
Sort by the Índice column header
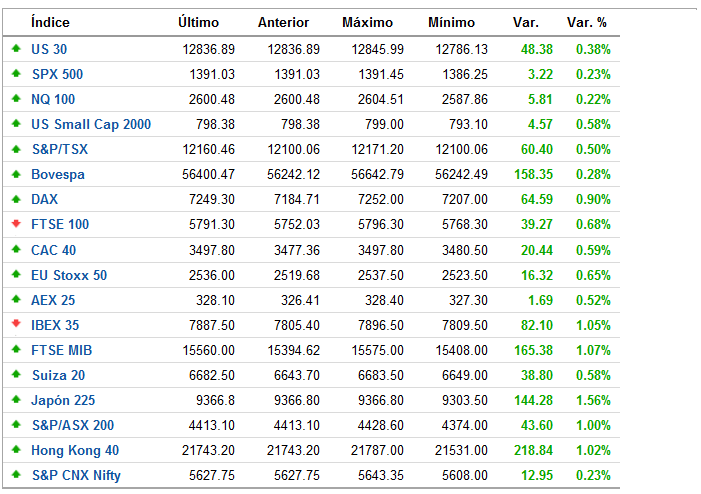click(x=51, y=22)
